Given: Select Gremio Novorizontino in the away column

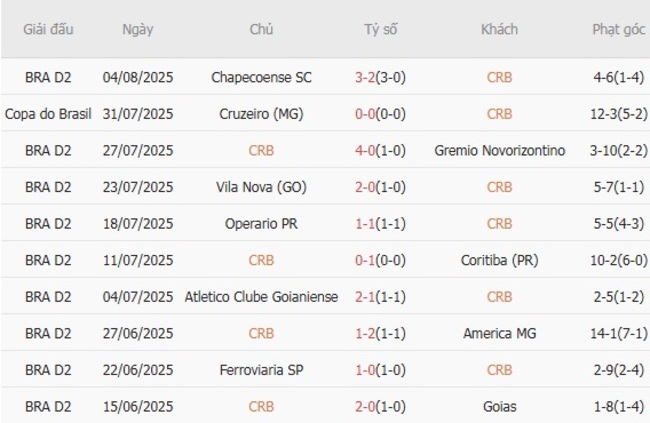Looking at the screenshot, I should coord(499,151).
